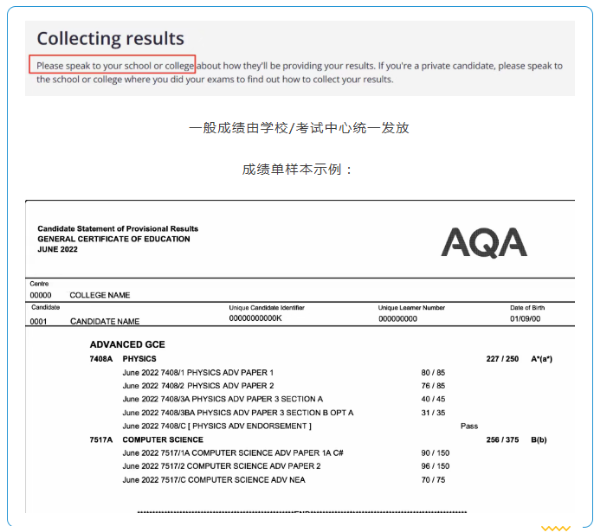Click the sentence starting 'the school or college where'
The image size is (600, 532).
(215, 79)
